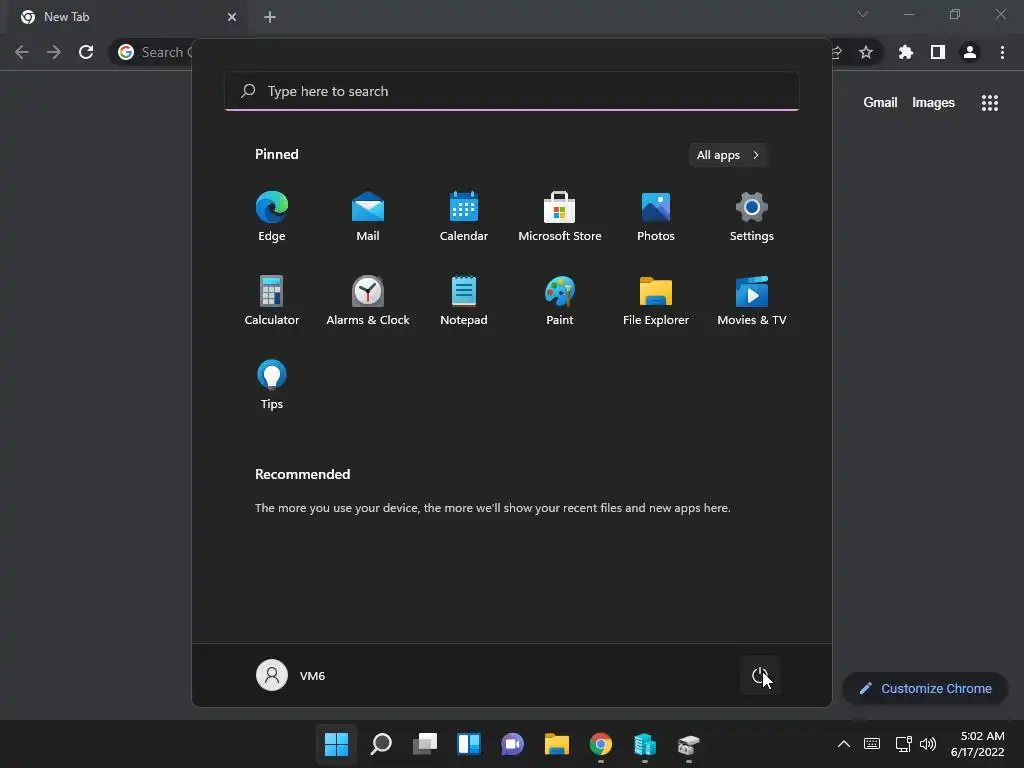
Task: Open Chrome Extensions puzzle icon
Action: tap(906, 52)
